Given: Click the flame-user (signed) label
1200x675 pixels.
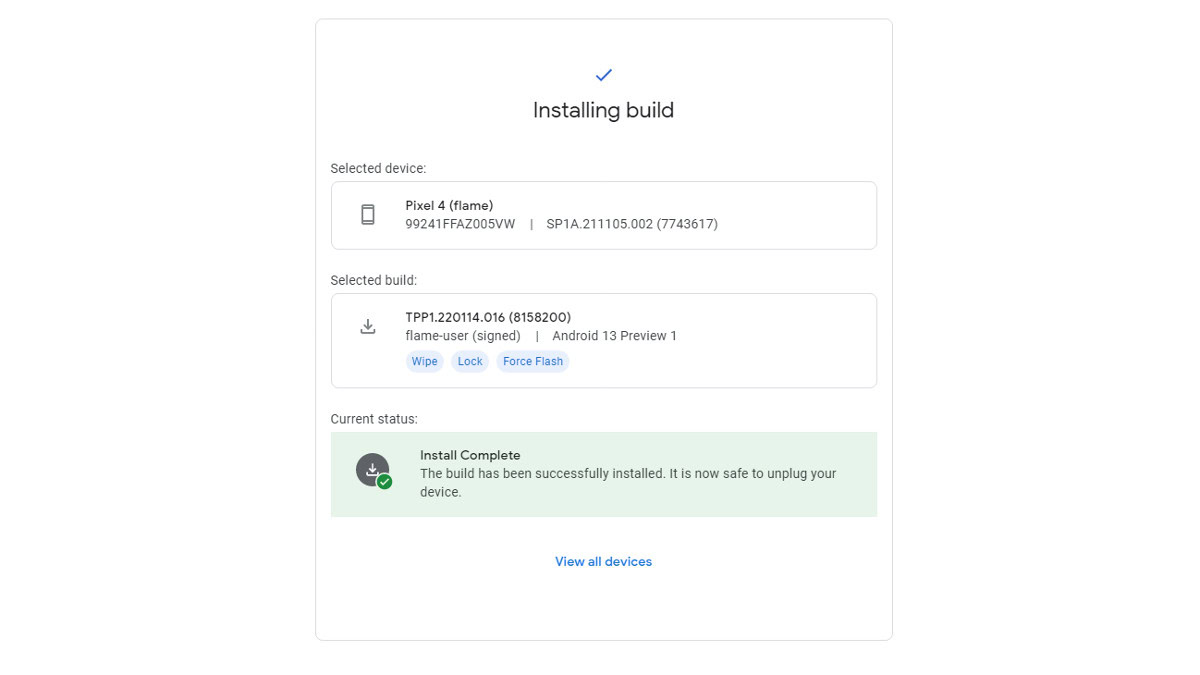Looking at the screenshot, I should (x=463, y=336).
